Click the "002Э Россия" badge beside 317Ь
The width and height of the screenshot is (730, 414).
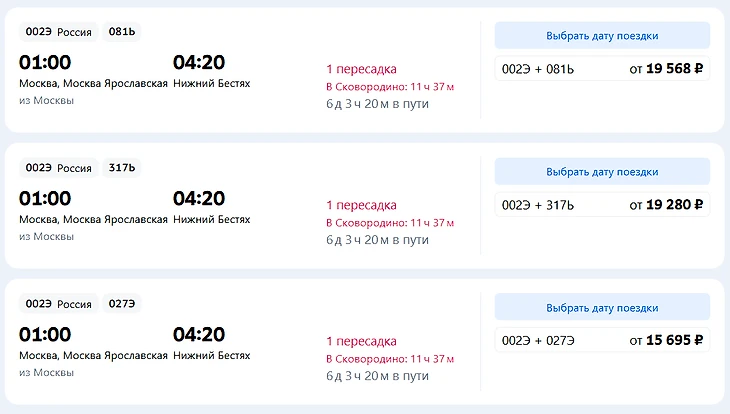click(x=59, y=168)
